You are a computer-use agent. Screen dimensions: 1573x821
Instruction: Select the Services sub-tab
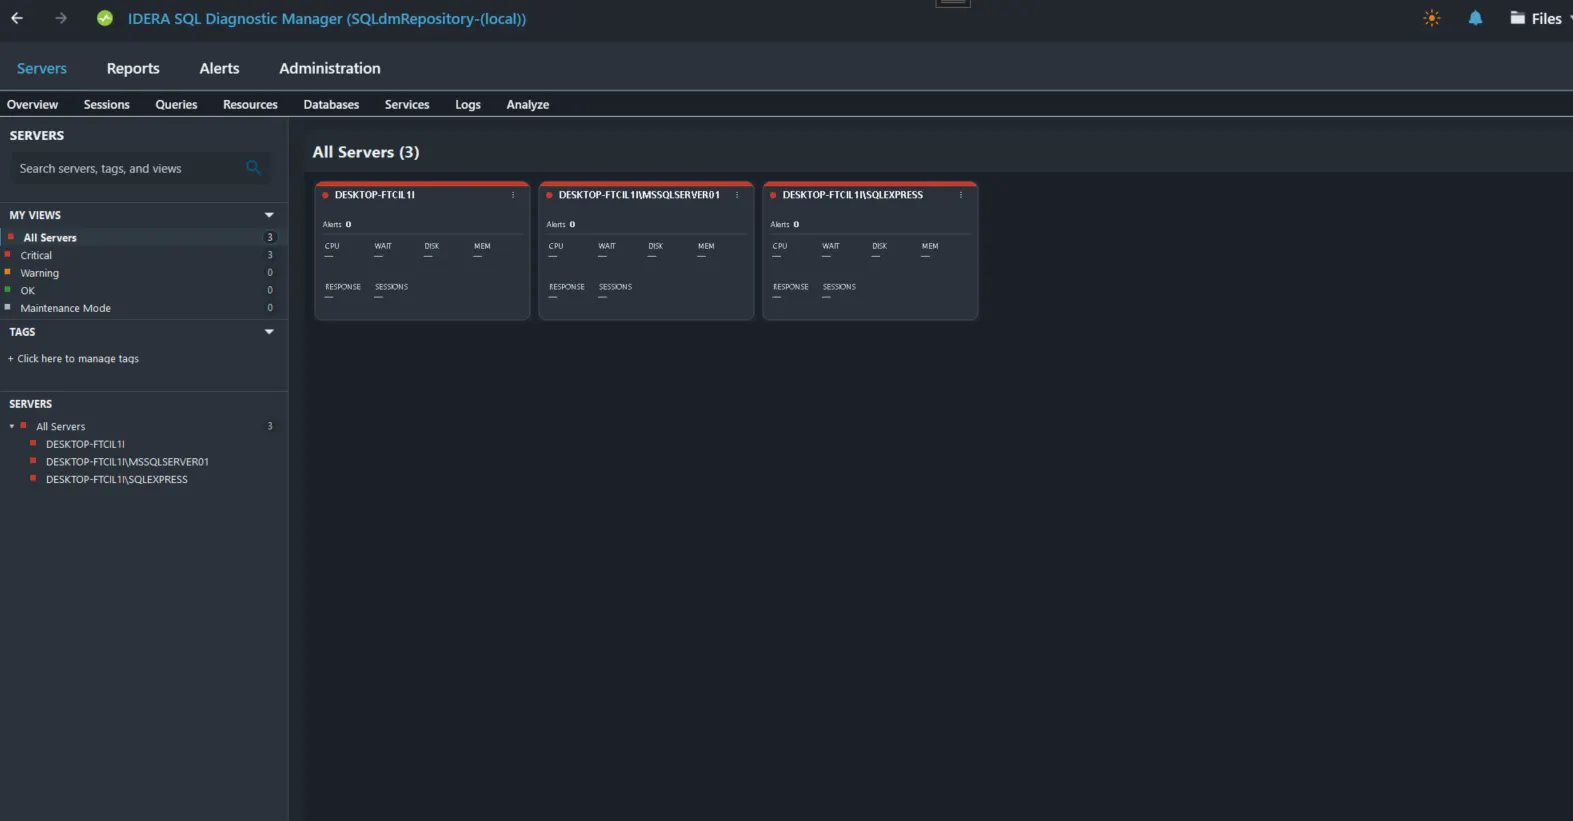[407, 104]
